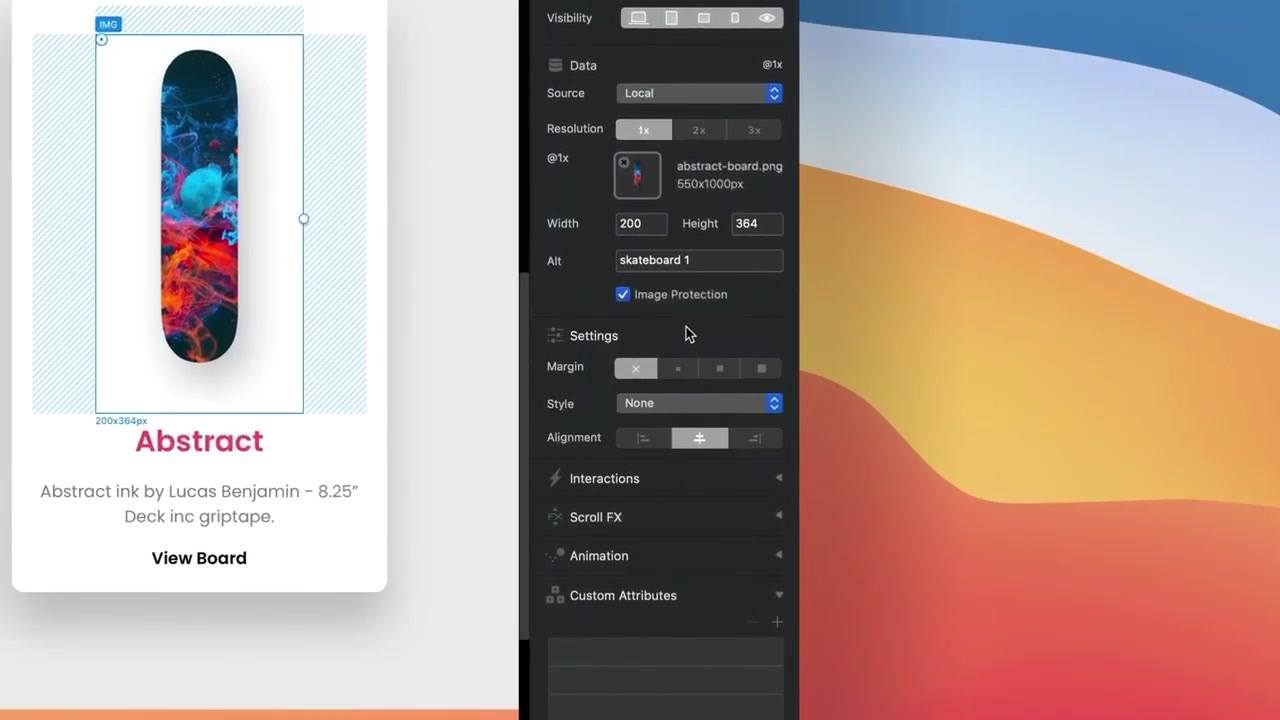Click the Animation section icon

pos(555,555)
